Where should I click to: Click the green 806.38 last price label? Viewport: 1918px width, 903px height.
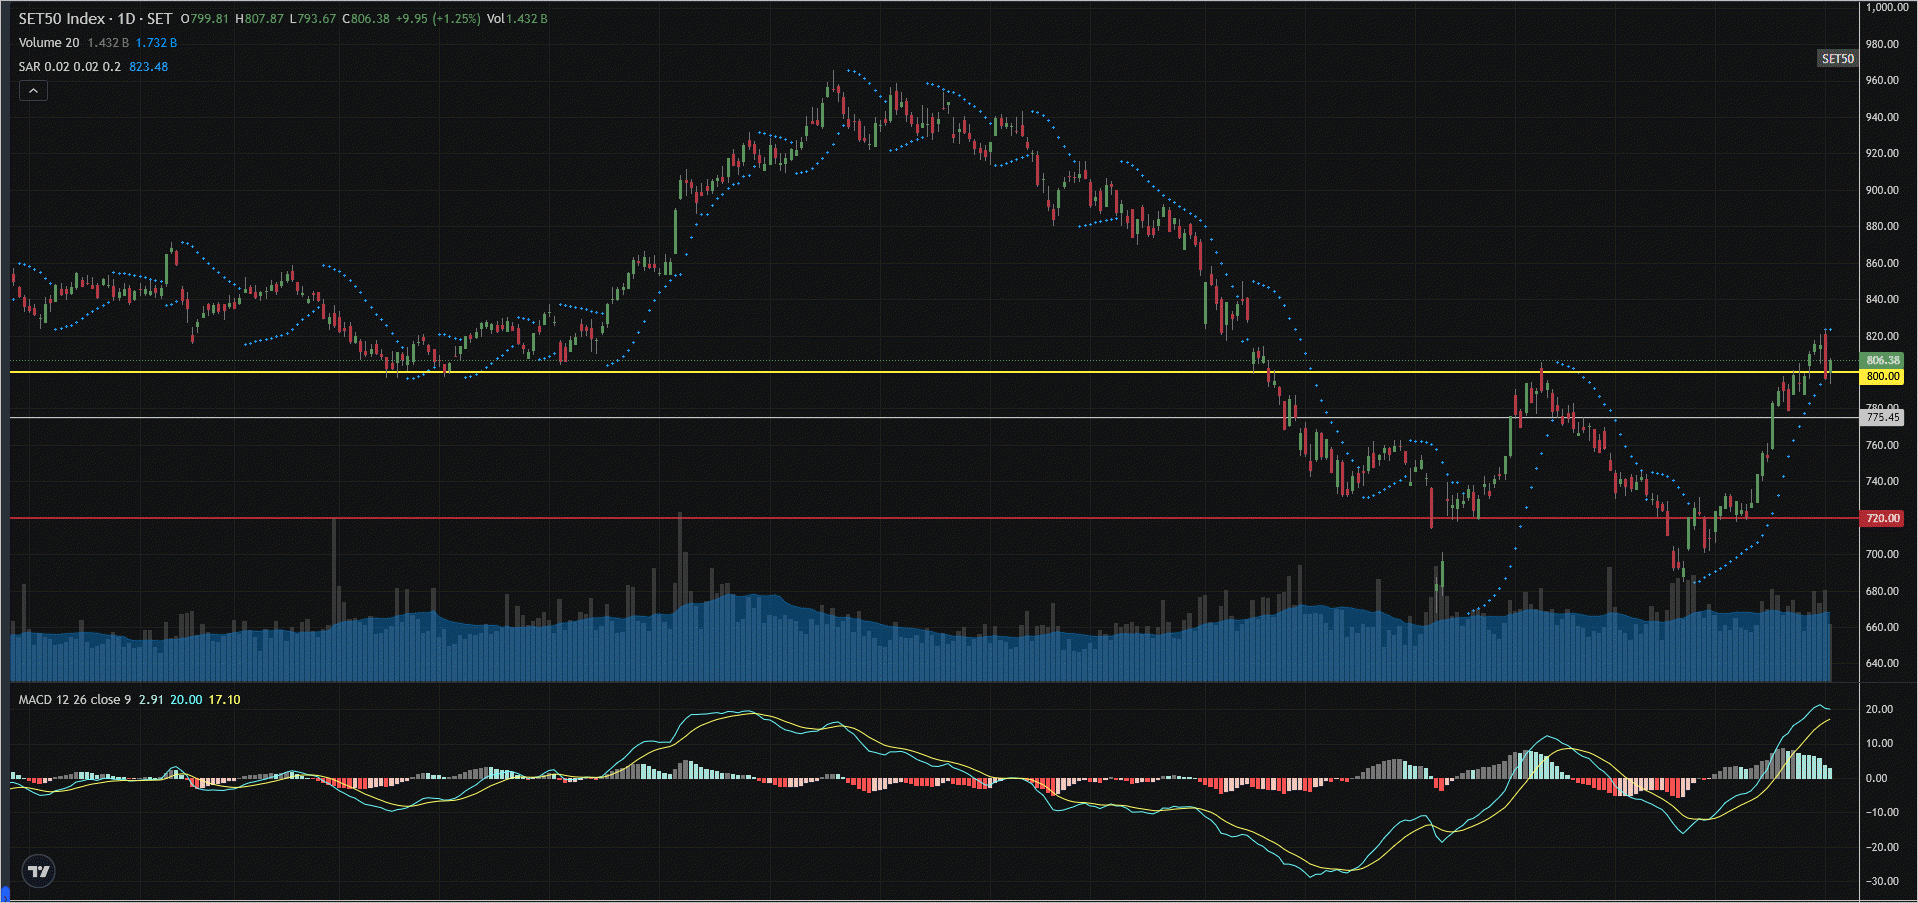click(x=1882, y=360)
